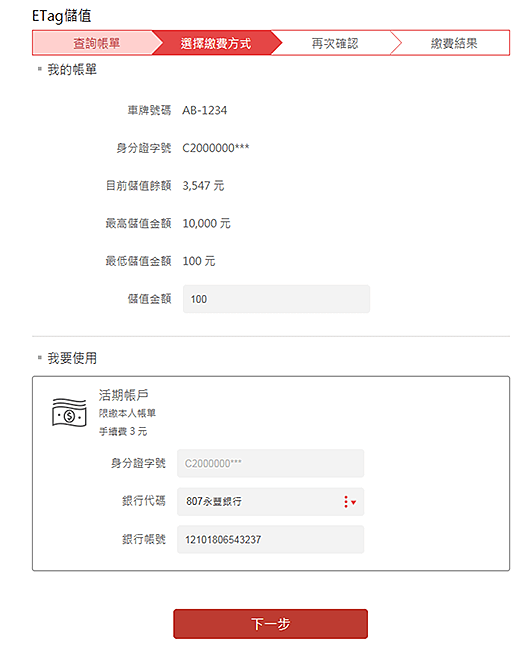Click the 再次確認 step in progress bar
This screenshot has height=653, width=520.
click(x=335, y=43)
